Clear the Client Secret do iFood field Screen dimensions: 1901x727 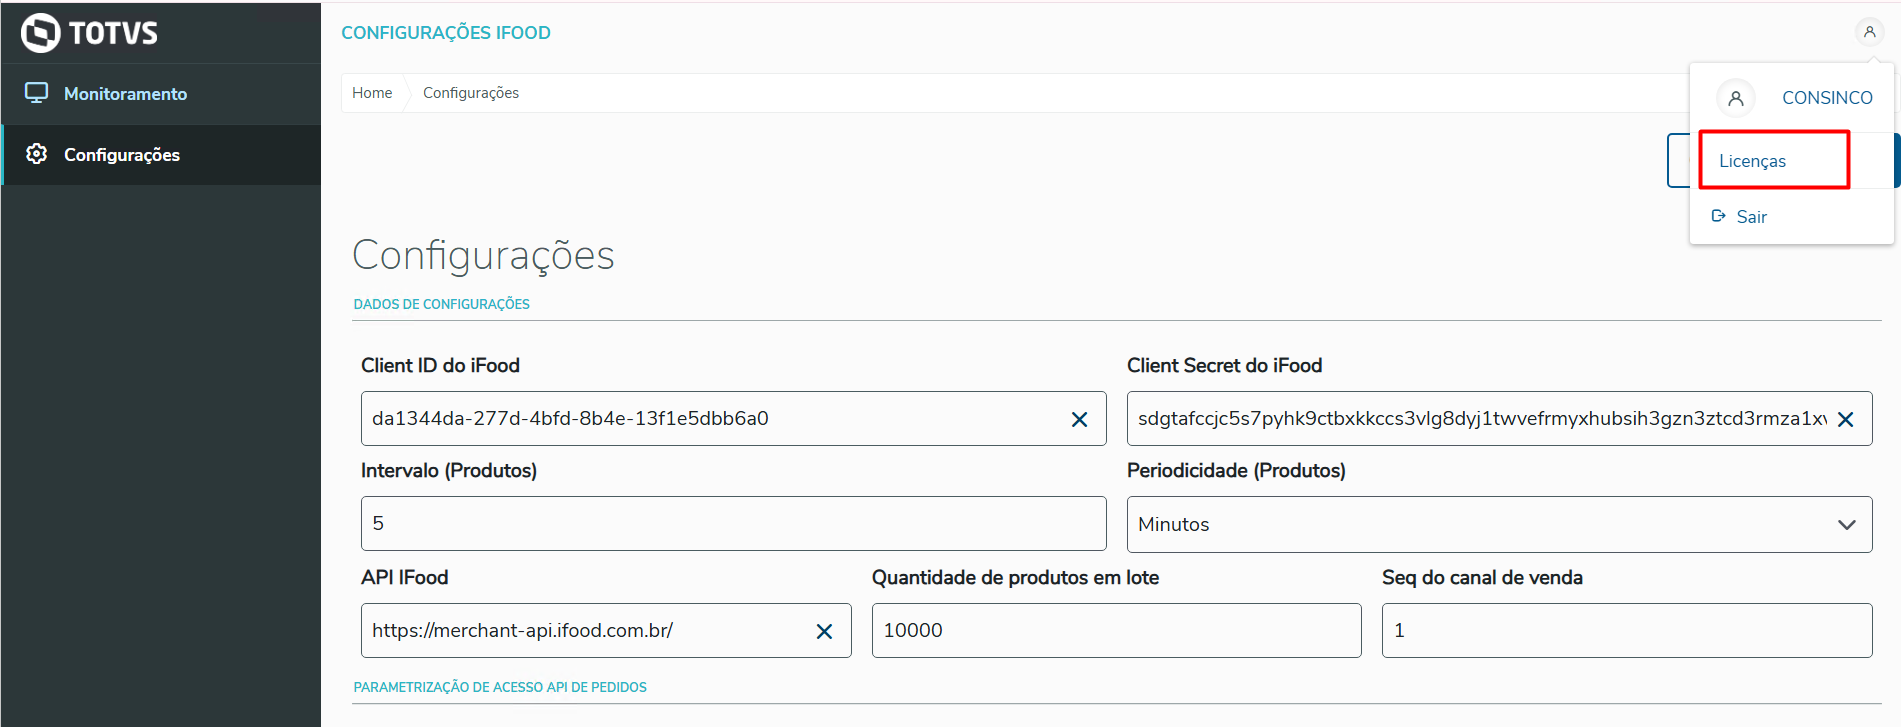pyautogui.click(x=1845, y=419)
